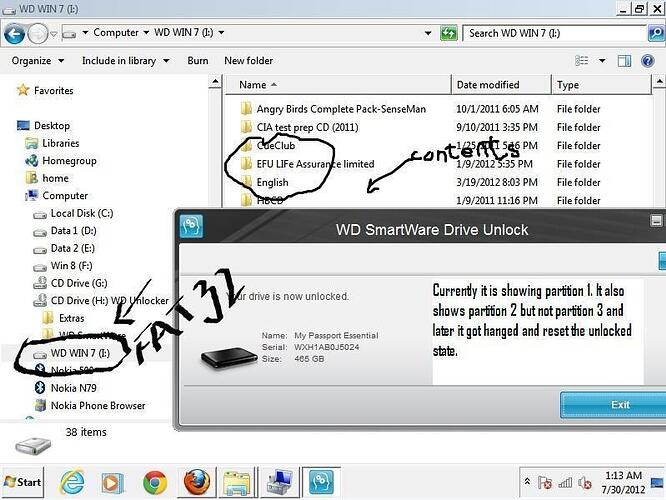Select Homegroup in the navigation pane
666x500 pixels.
click(x=61, y=161)
